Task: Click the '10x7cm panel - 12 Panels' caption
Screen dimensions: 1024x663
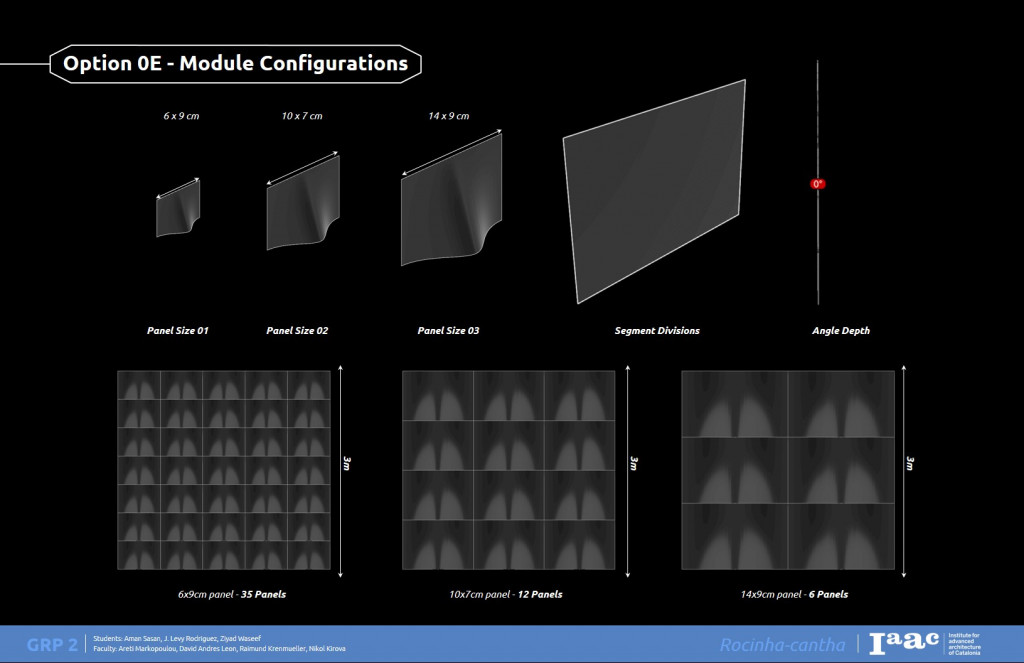Action: click(x=505, y=594)
